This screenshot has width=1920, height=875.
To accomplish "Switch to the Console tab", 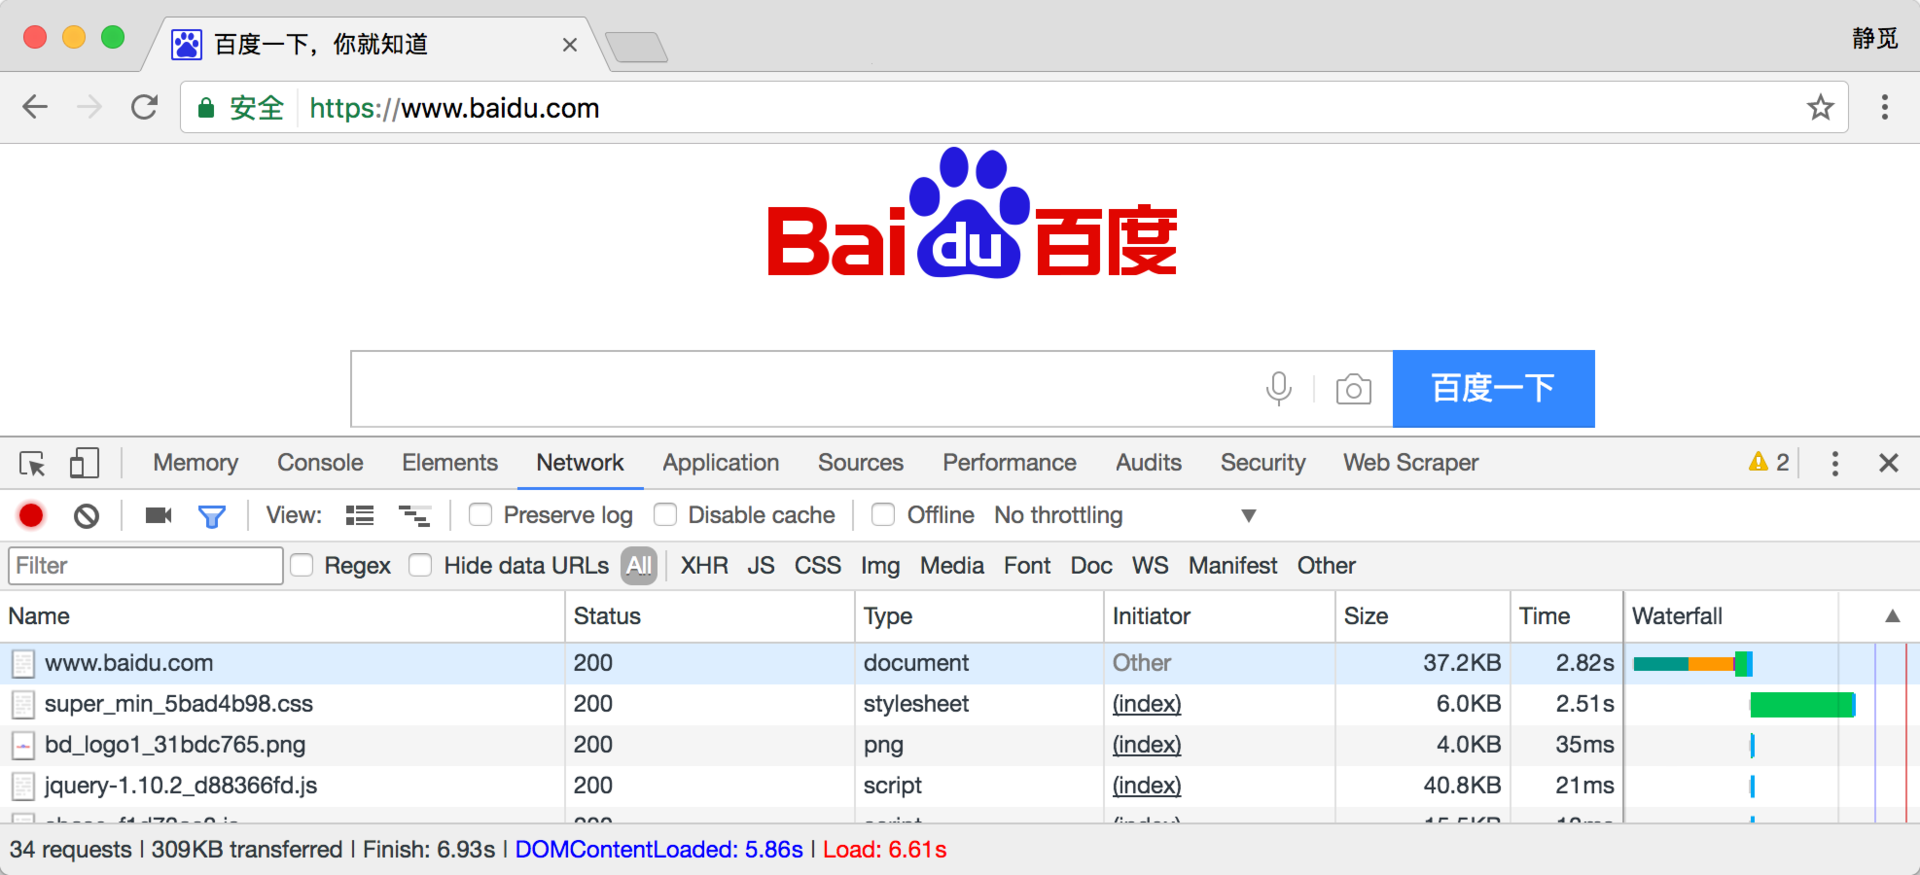I will (x=320, y=462).
